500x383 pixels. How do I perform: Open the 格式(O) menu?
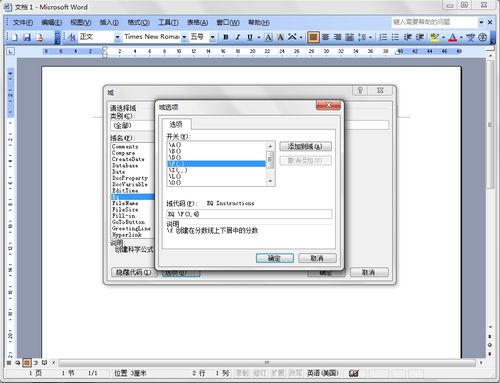point(139,22)
